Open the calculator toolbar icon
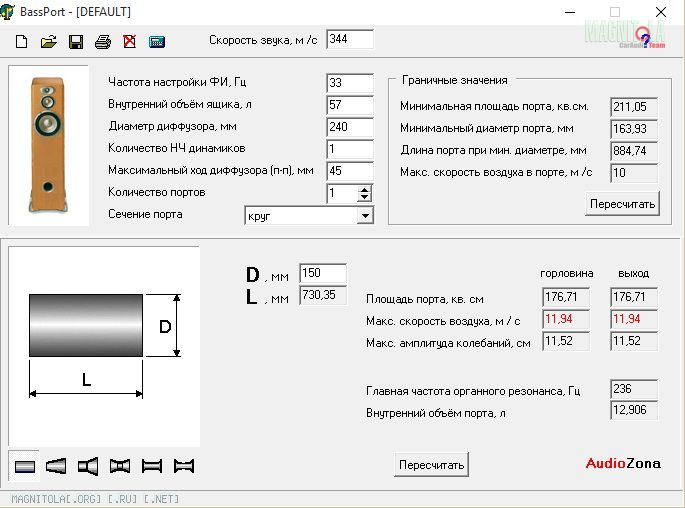Viewport: 685px width, 508px height. [157, 42]
